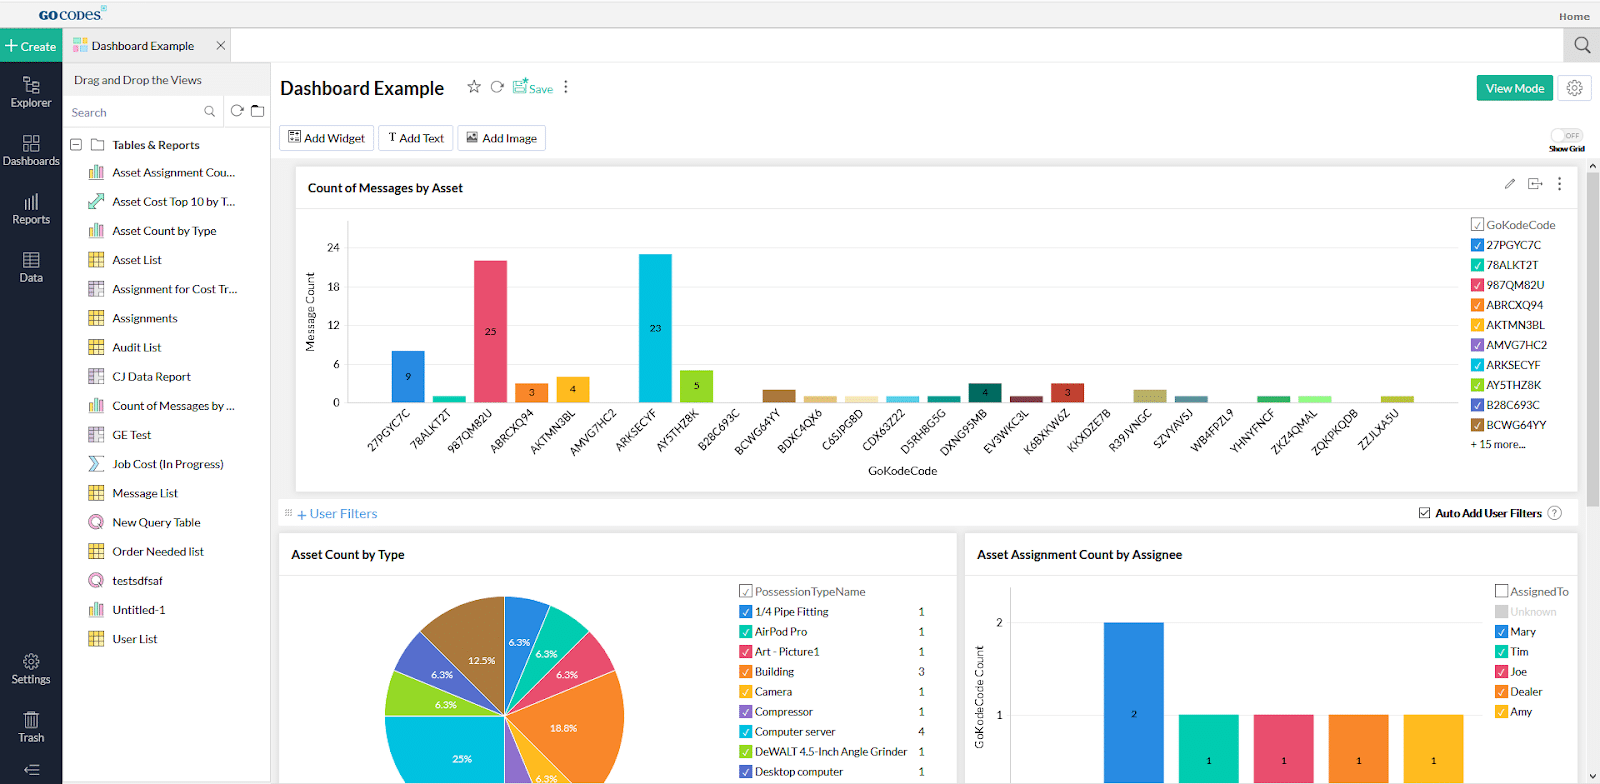The image size is (1600, 784).
Task: Toggle the Show Grid switch
Action: click(1566, 135)
